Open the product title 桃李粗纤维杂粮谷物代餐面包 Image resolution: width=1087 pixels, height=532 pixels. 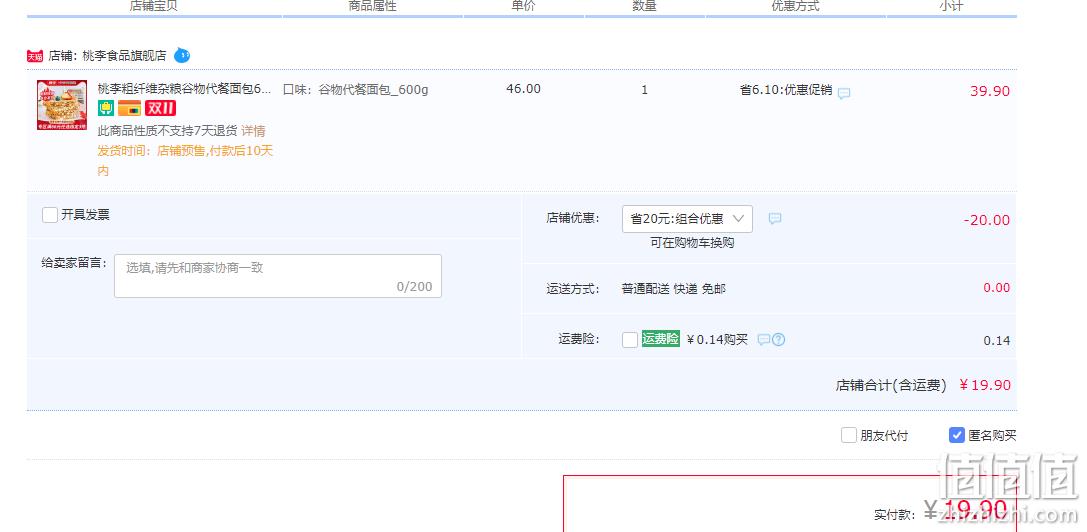(x=184, y=89)
